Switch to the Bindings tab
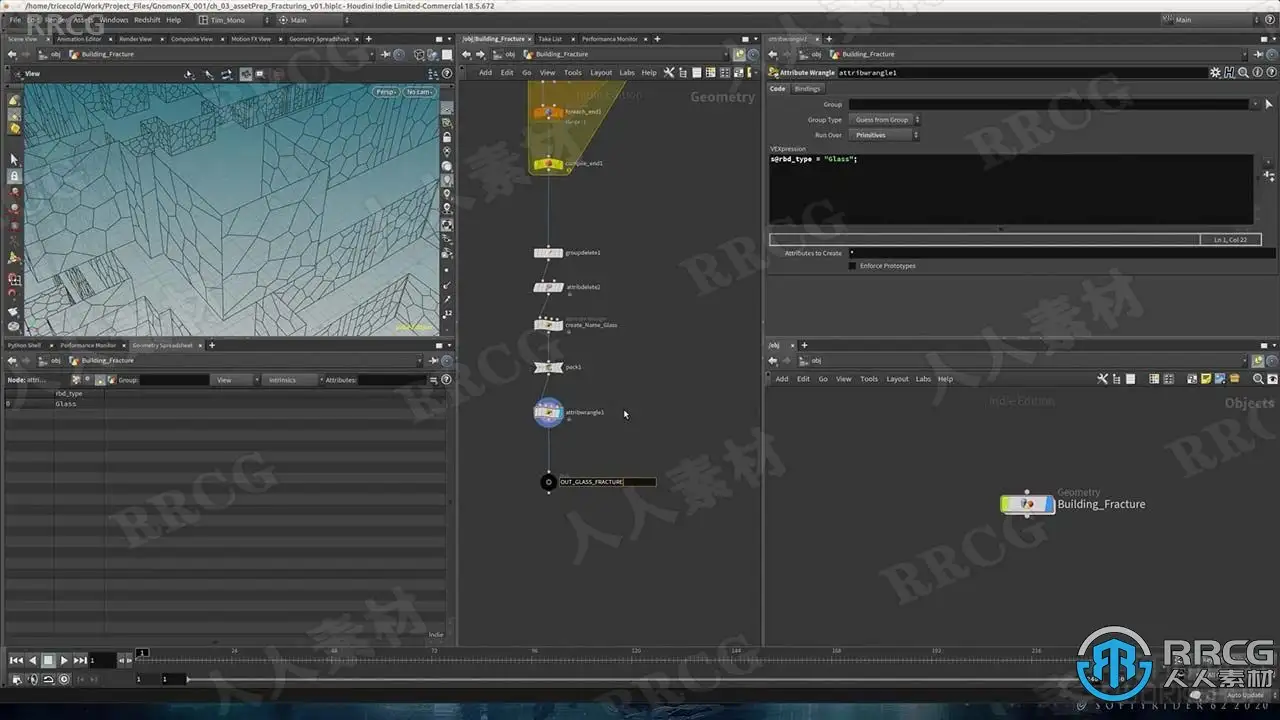The height and width of the screenshot is (720, 1280). (x=807, y=89)
